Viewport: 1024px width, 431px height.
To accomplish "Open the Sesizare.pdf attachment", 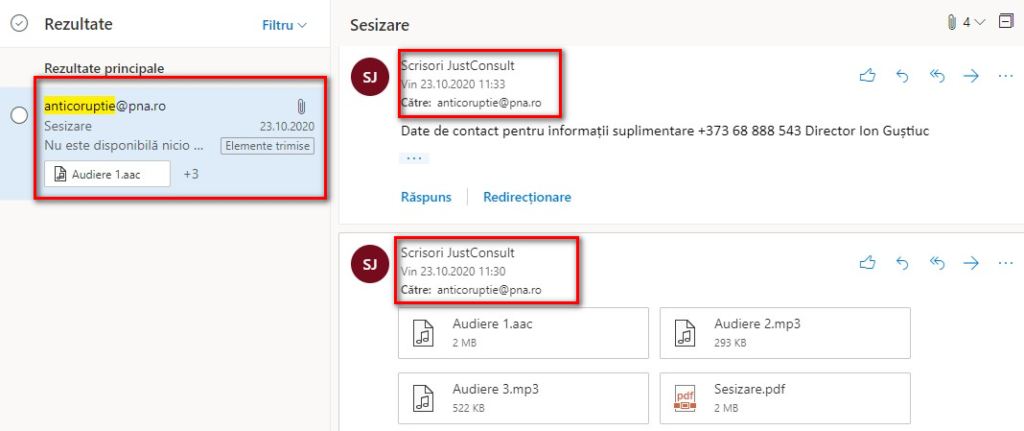I will 785,398.
